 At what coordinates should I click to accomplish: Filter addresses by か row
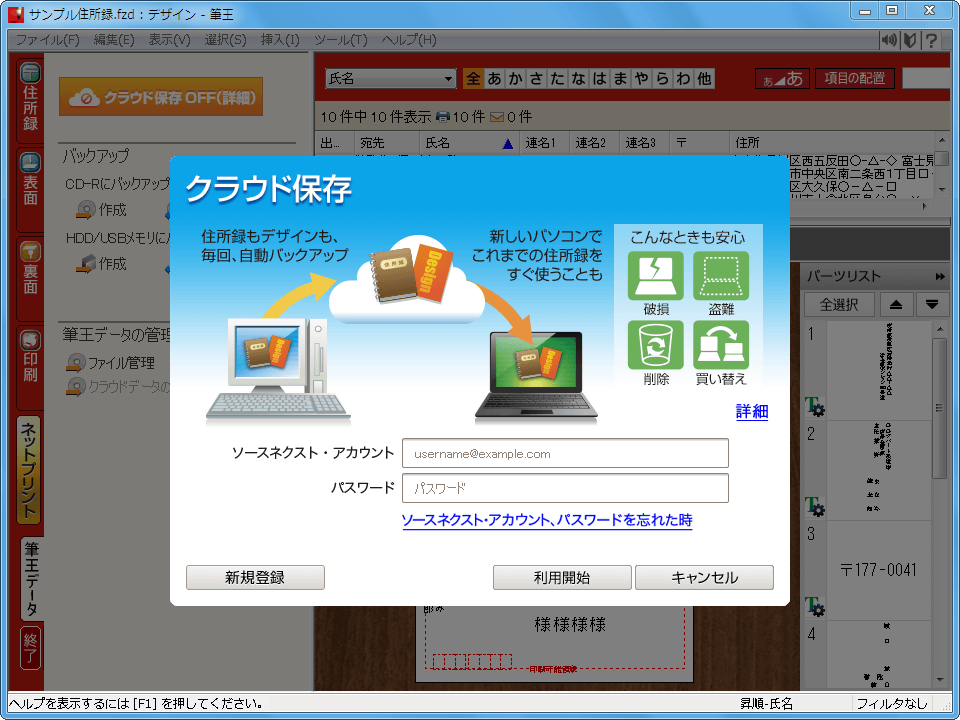516,78
